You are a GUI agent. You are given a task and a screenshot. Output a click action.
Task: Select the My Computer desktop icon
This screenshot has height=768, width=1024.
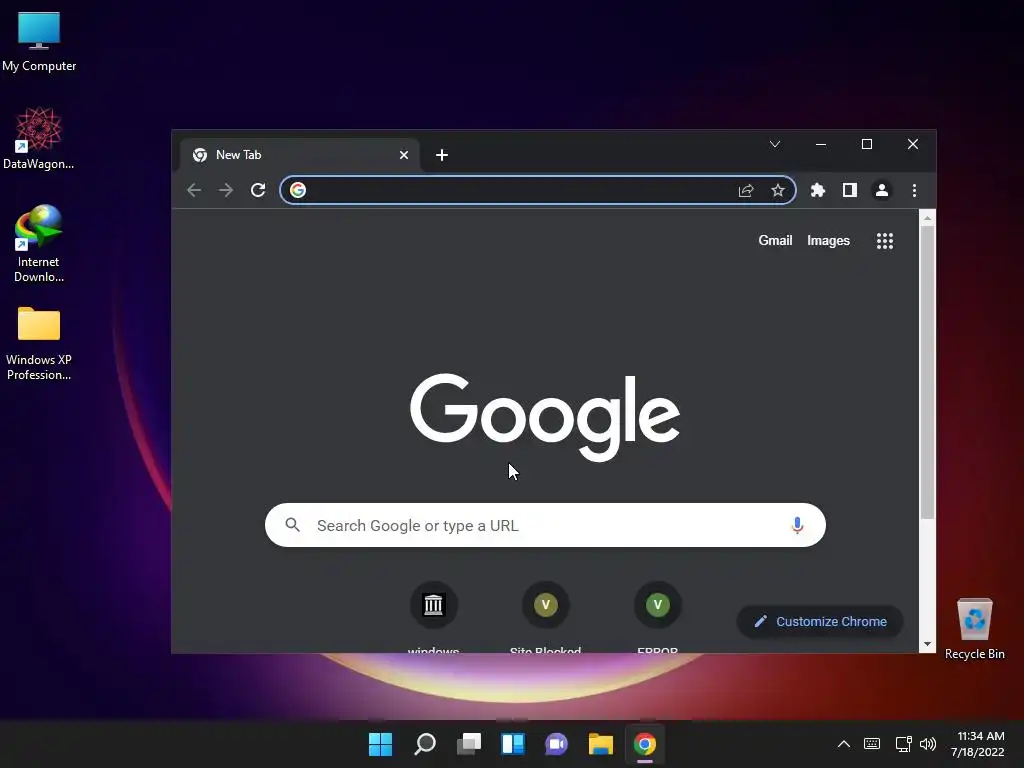39,41
